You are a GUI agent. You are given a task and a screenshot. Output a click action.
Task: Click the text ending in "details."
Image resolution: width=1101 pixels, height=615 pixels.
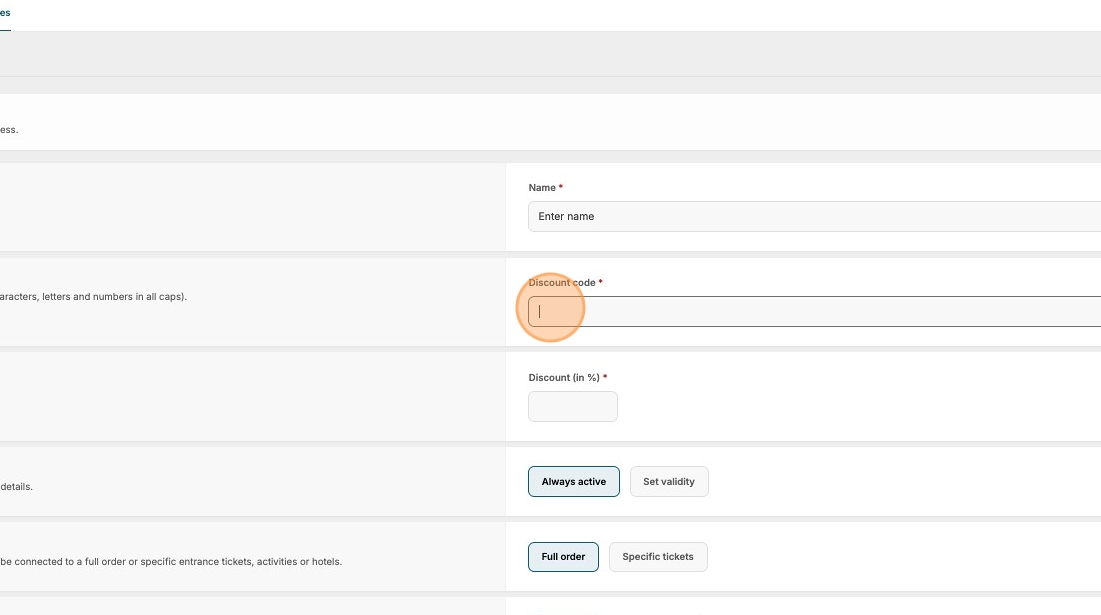[x=16, y=487]
